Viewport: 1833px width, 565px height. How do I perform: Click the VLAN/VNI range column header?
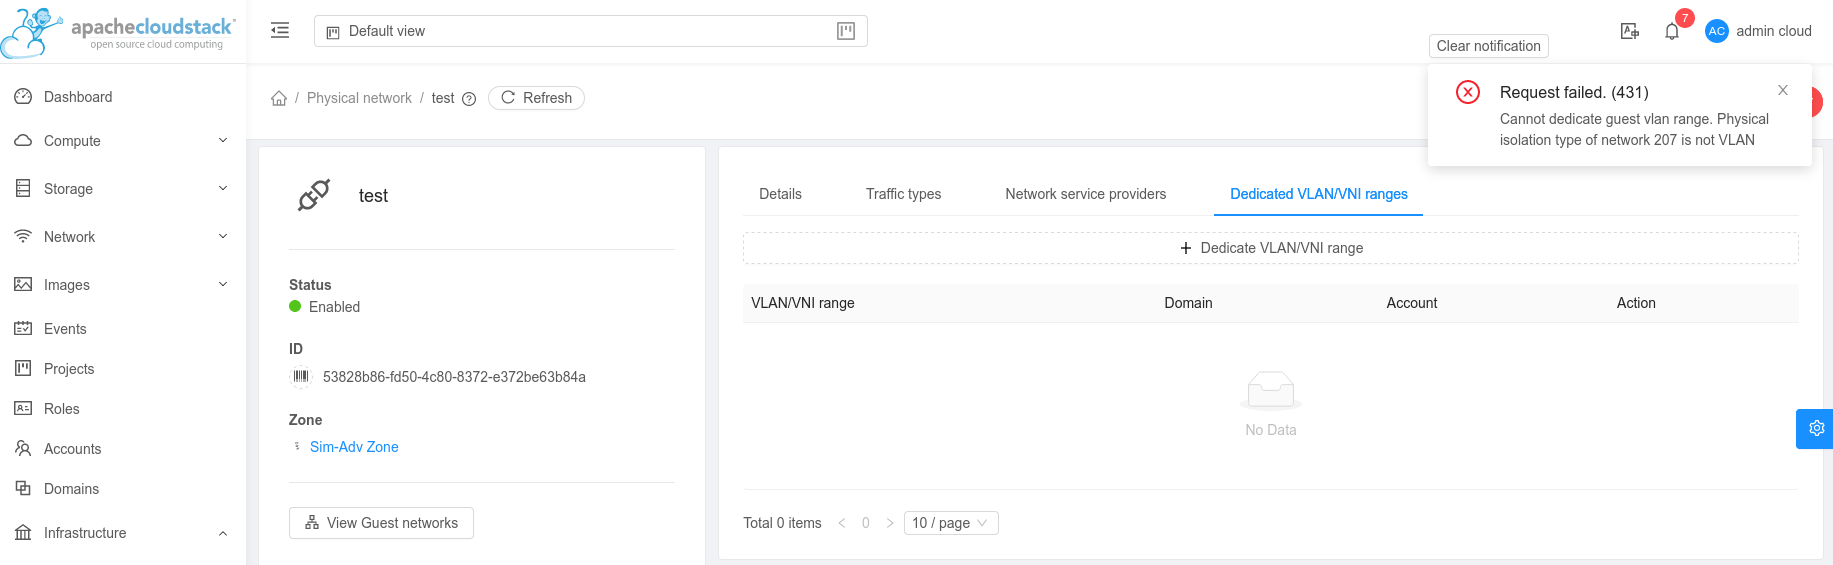(803, 303)
